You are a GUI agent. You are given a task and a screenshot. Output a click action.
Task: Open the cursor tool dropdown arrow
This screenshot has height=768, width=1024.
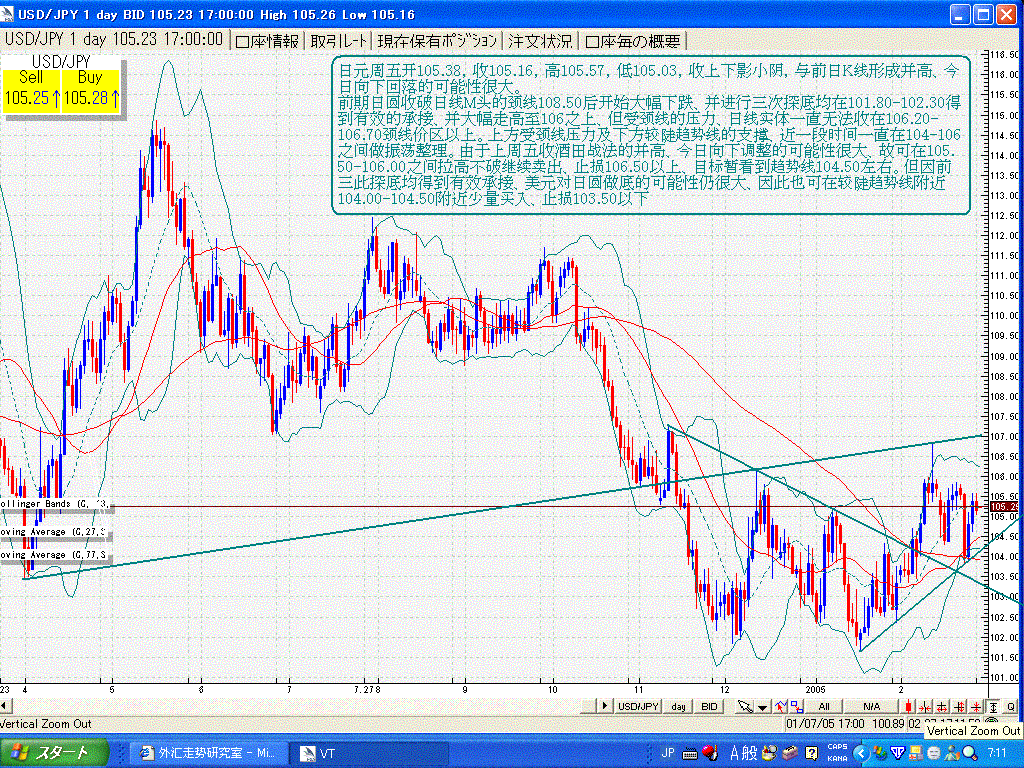tap(762, 707)
